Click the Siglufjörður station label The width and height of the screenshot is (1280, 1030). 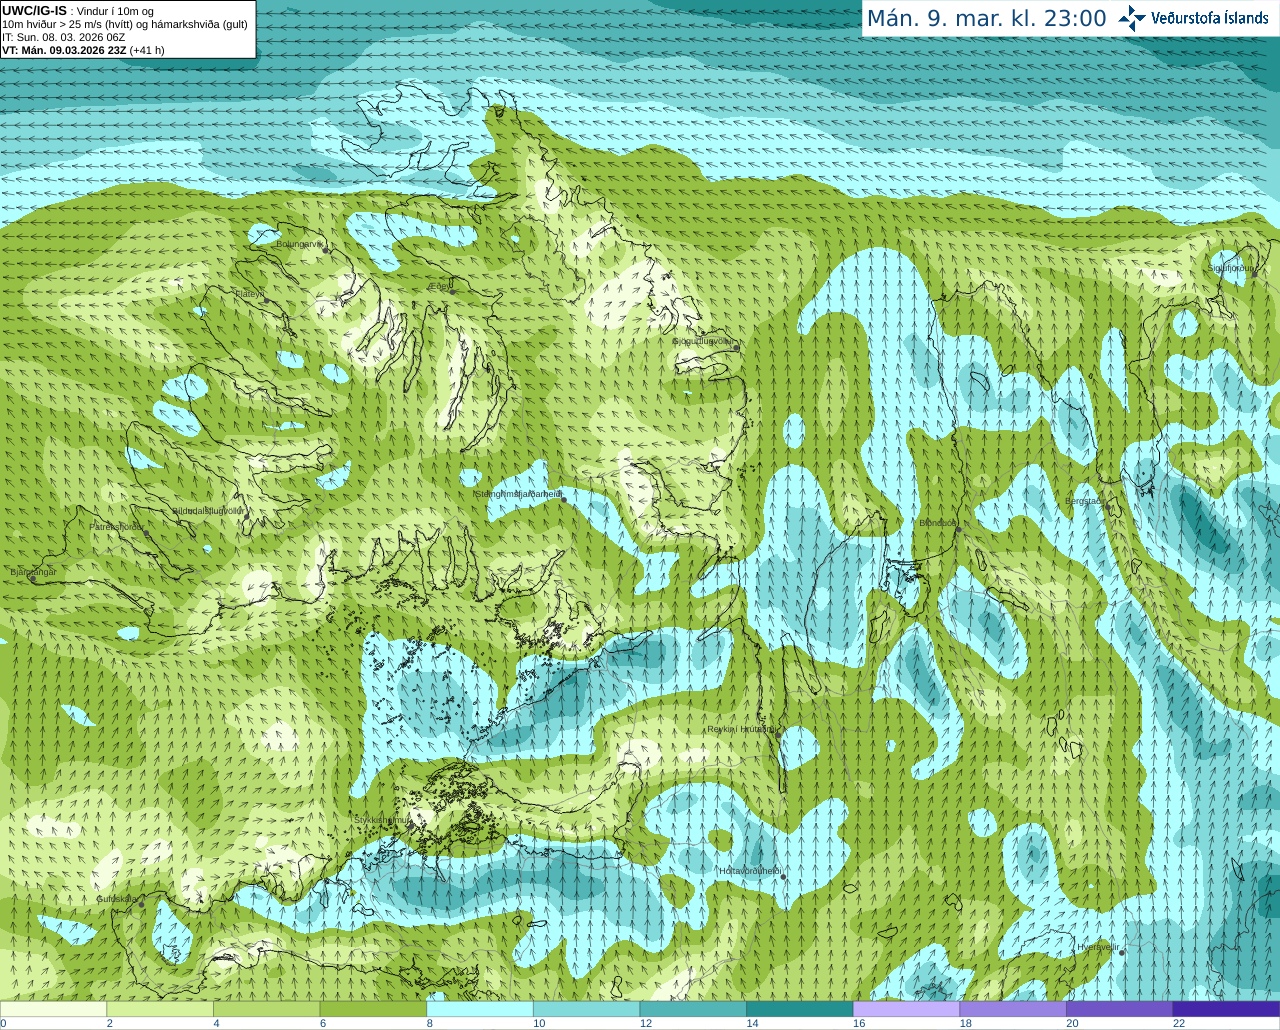1232,268
